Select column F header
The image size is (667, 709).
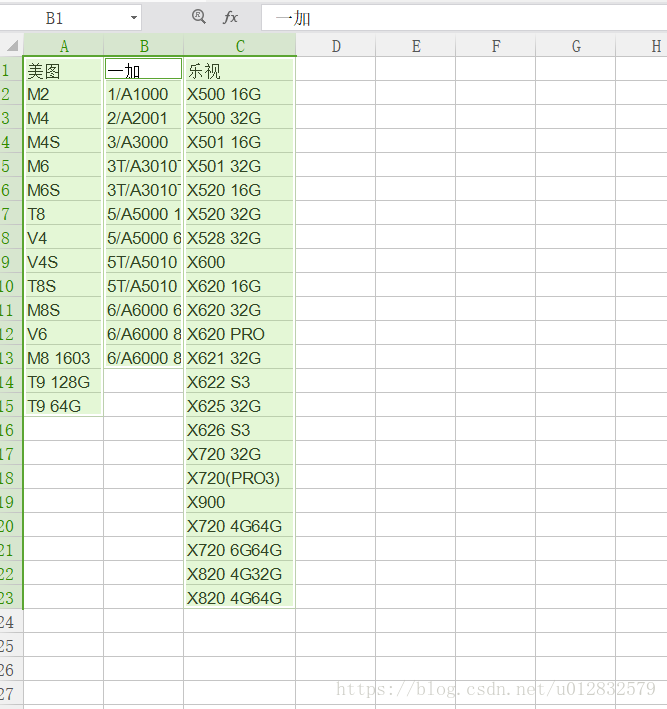(496, 46)
